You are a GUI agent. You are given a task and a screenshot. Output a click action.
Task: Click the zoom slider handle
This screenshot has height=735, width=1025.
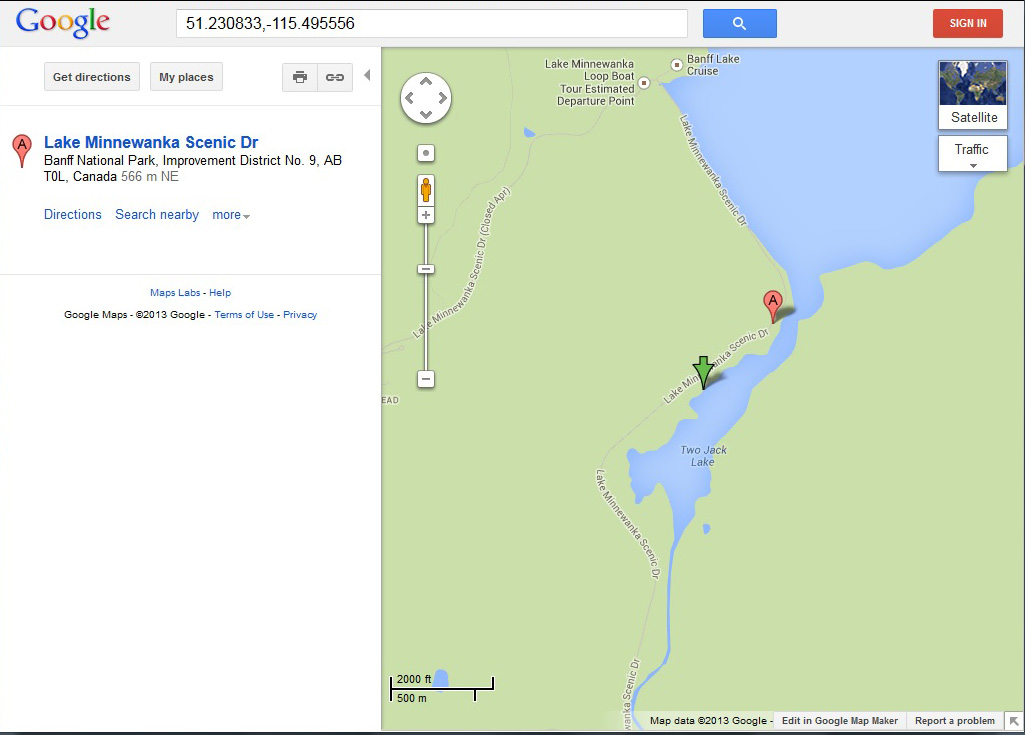pos(426,269)
